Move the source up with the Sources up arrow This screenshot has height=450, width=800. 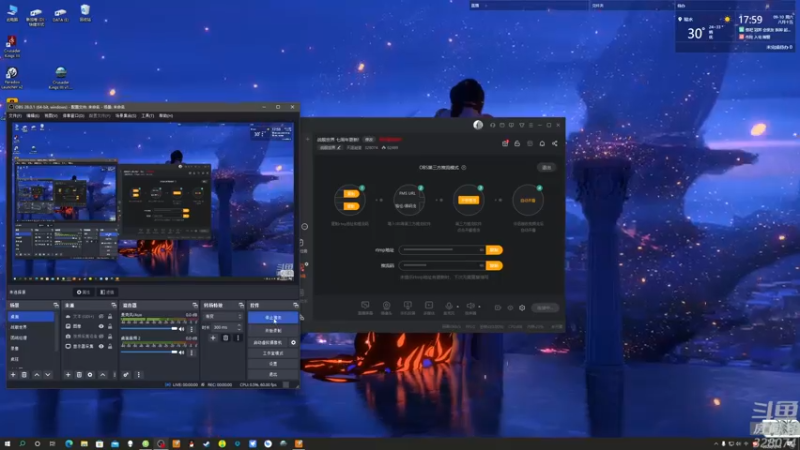point(103,374)
